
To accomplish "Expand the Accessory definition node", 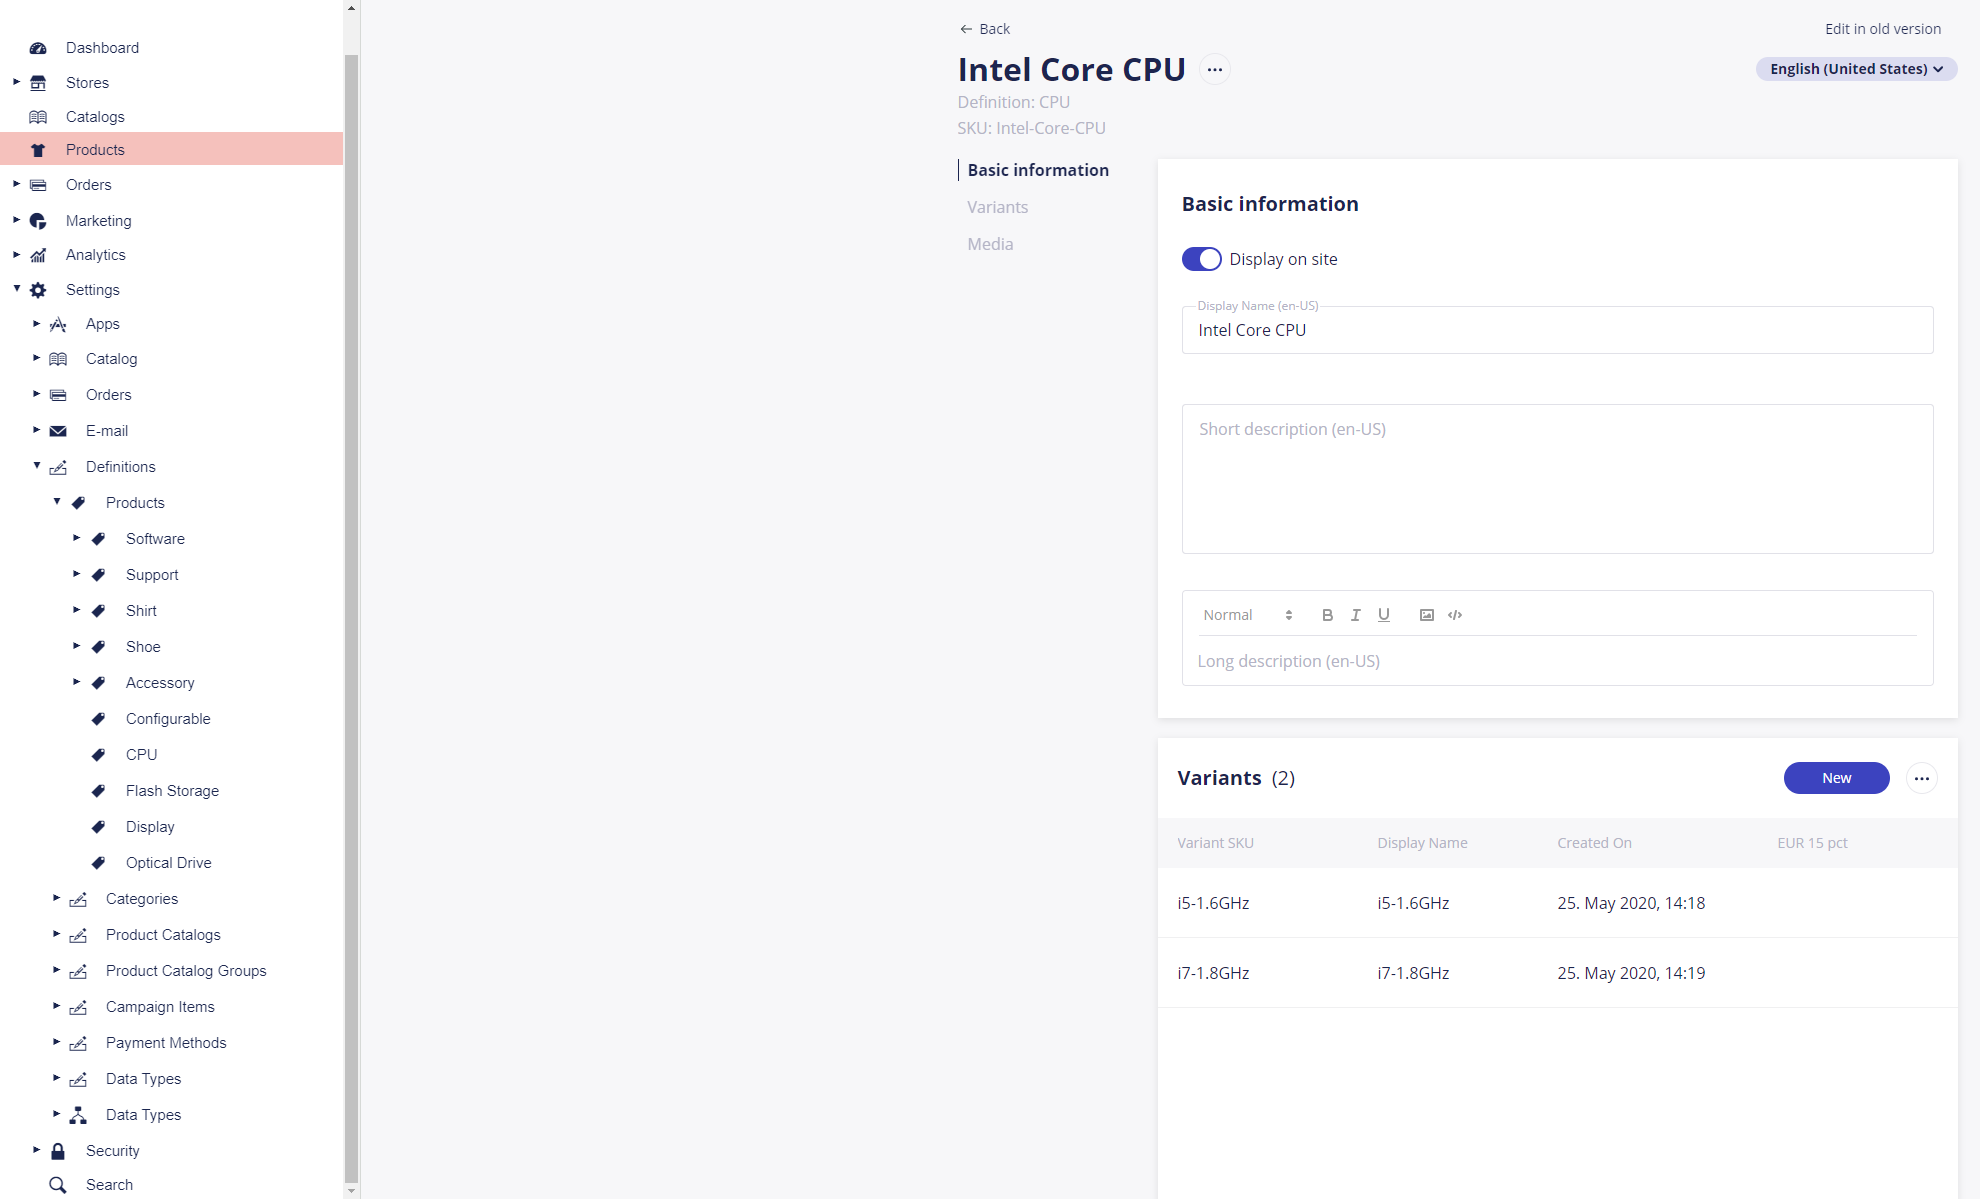I will coord(76,682).
